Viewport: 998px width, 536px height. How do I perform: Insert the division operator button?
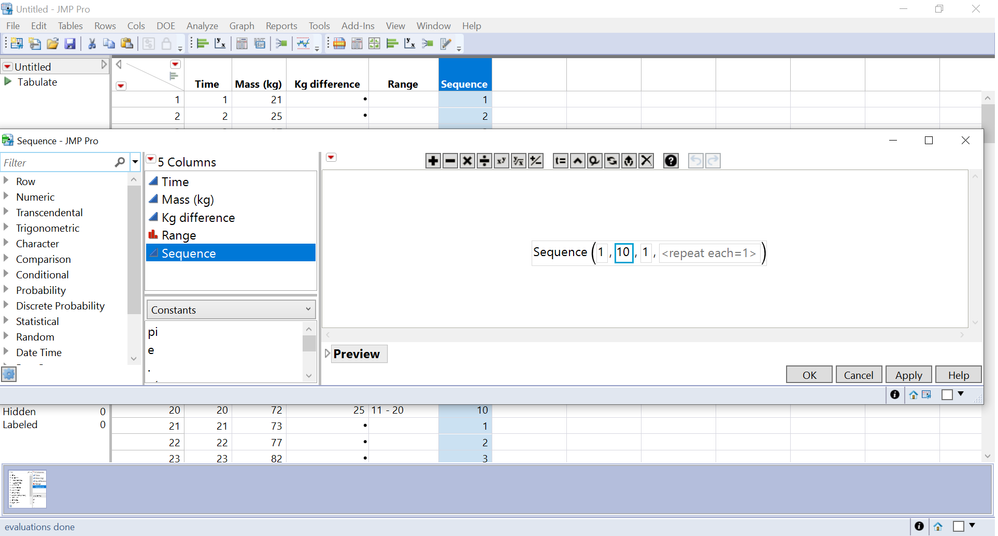484,161
